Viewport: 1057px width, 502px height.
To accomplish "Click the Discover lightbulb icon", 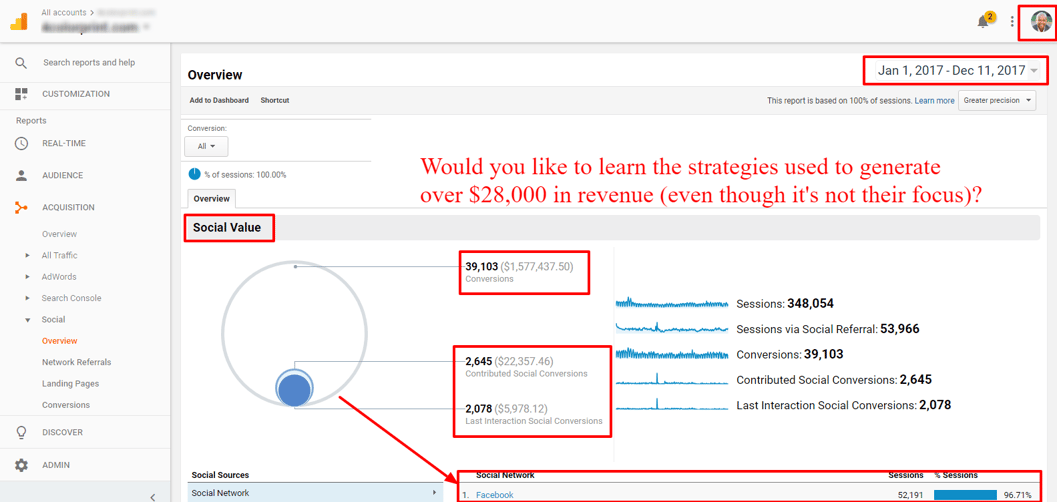I will coord(21,432).
